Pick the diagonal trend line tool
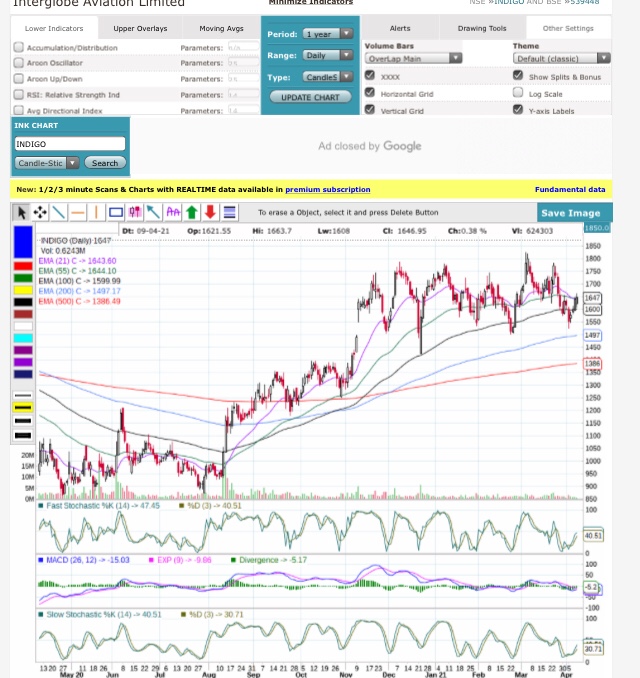Screen dimensions: 640x678 coord(58,212)
